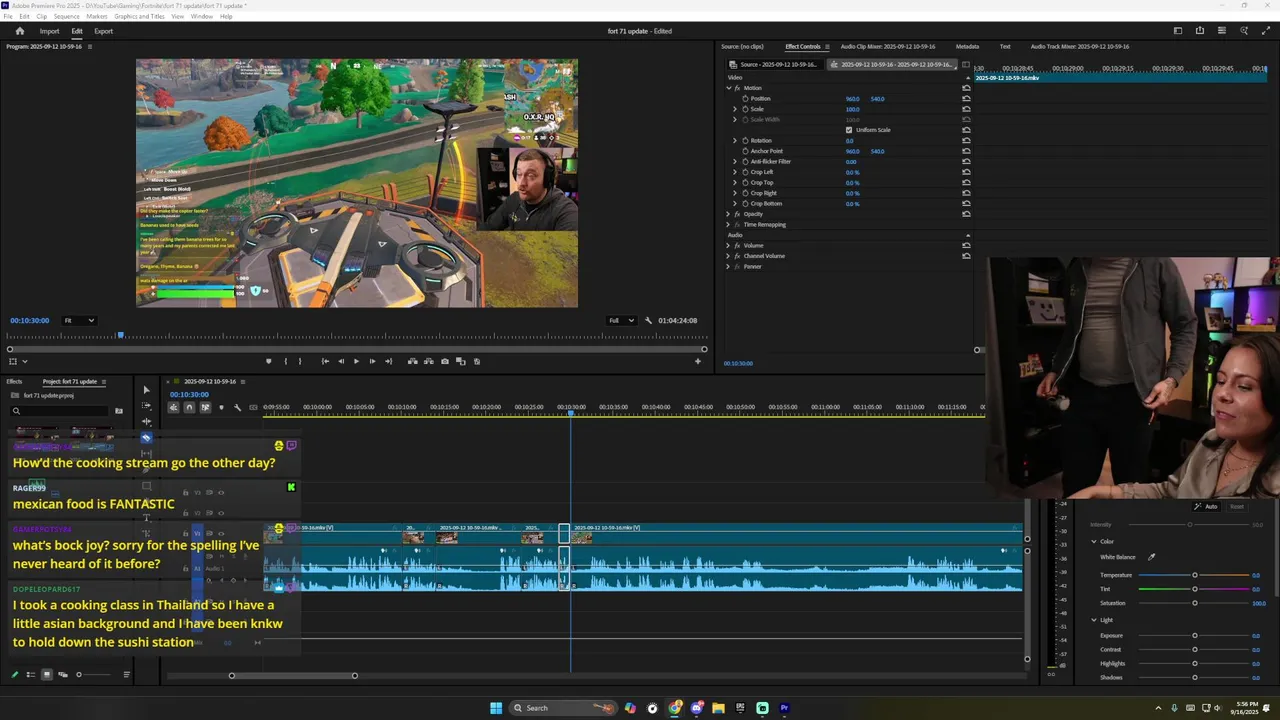Click the Position X value 960.0
Image resolution: width=1280 pixels, height=720 pixels.
tap(852, 99)
